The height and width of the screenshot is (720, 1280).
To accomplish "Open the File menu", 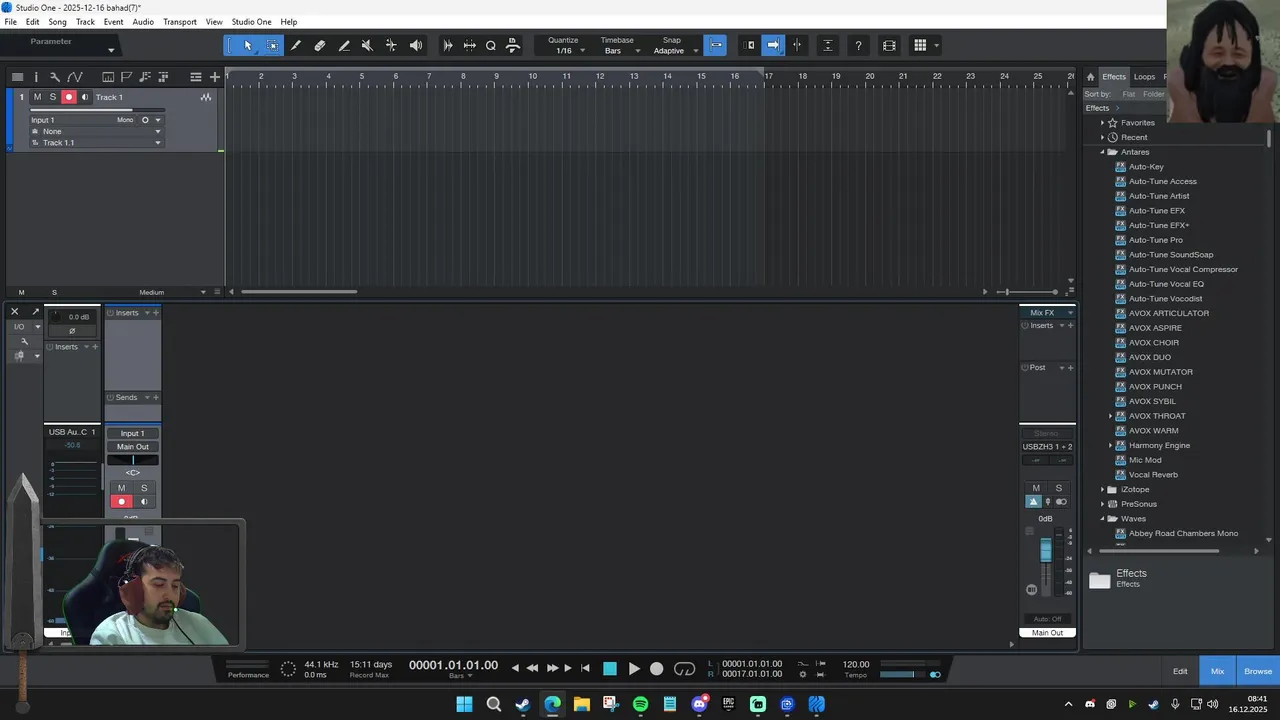I will 10,22.
